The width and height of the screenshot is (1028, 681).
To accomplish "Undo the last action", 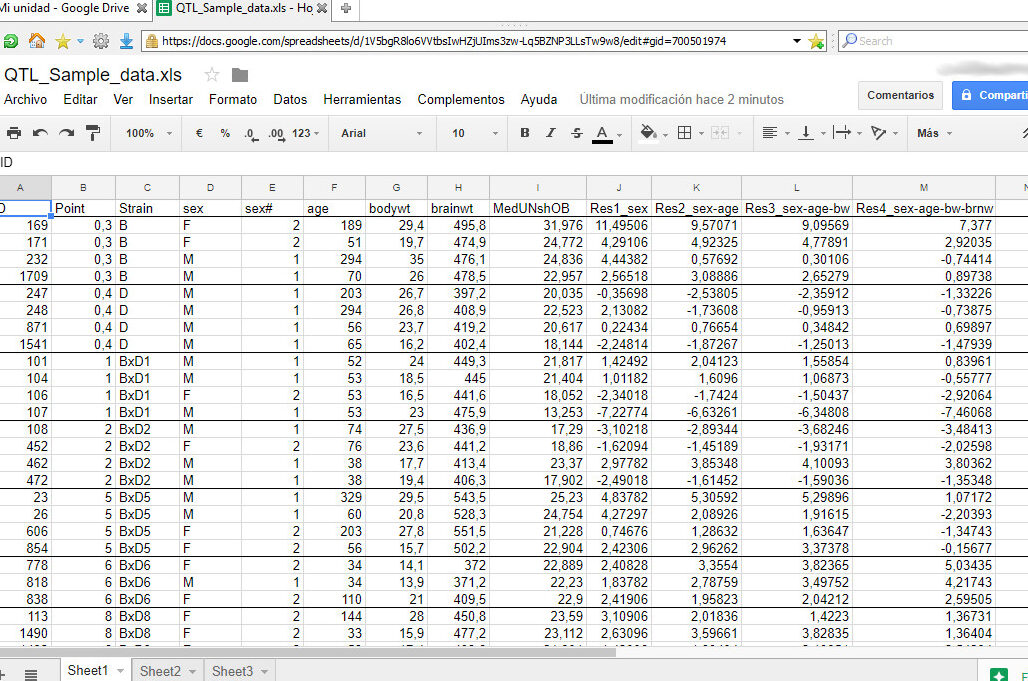I will [x=40, y=133].
